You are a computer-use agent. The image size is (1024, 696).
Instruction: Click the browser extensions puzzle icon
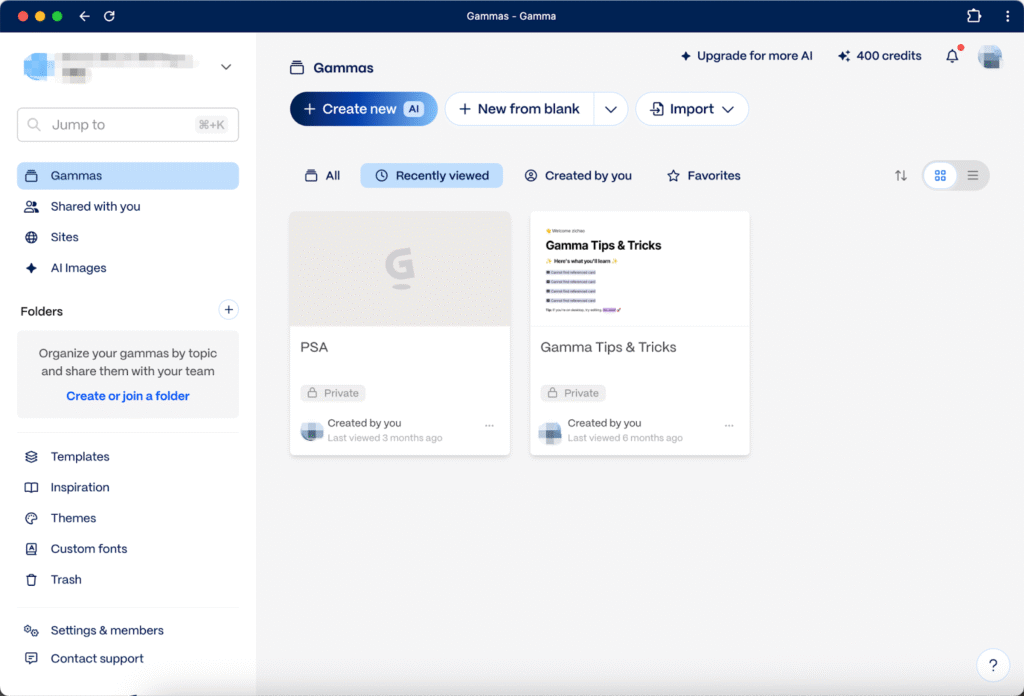coord(974,16)
